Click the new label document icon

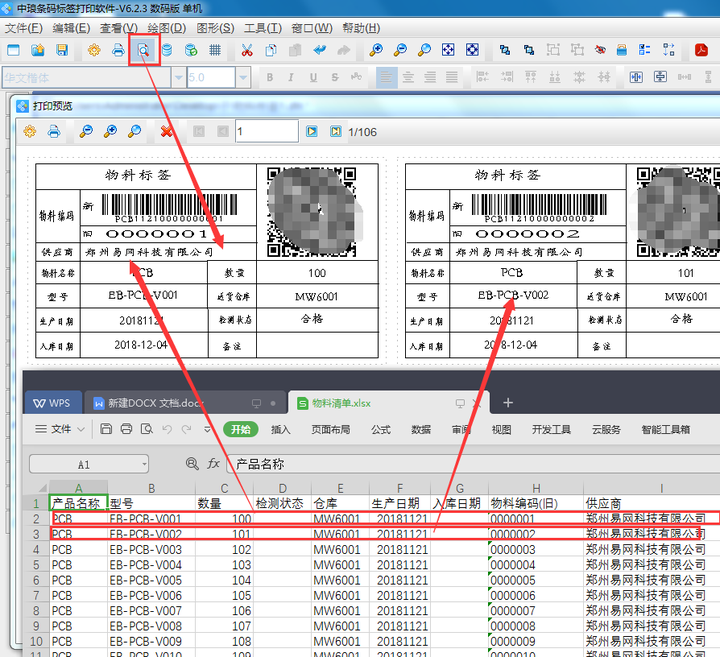point(13,50)
